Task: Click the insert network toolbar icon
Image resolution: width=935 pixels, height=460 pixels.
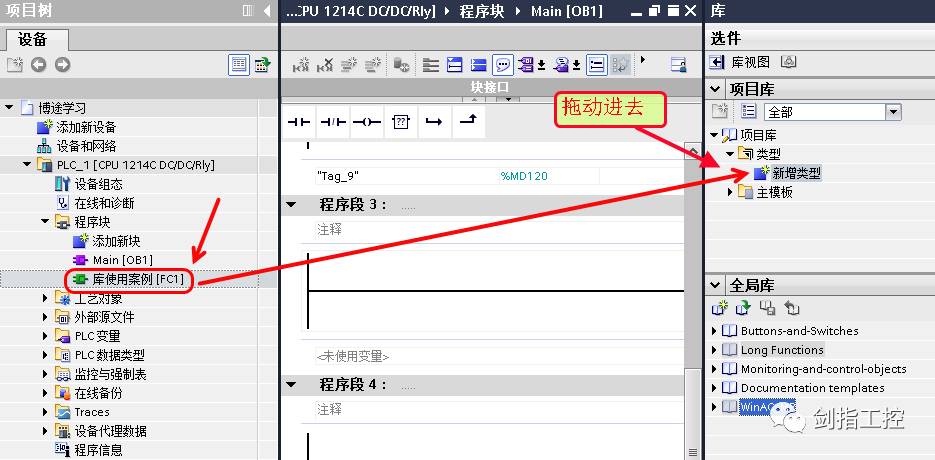Action: click(x=301, y=64)
